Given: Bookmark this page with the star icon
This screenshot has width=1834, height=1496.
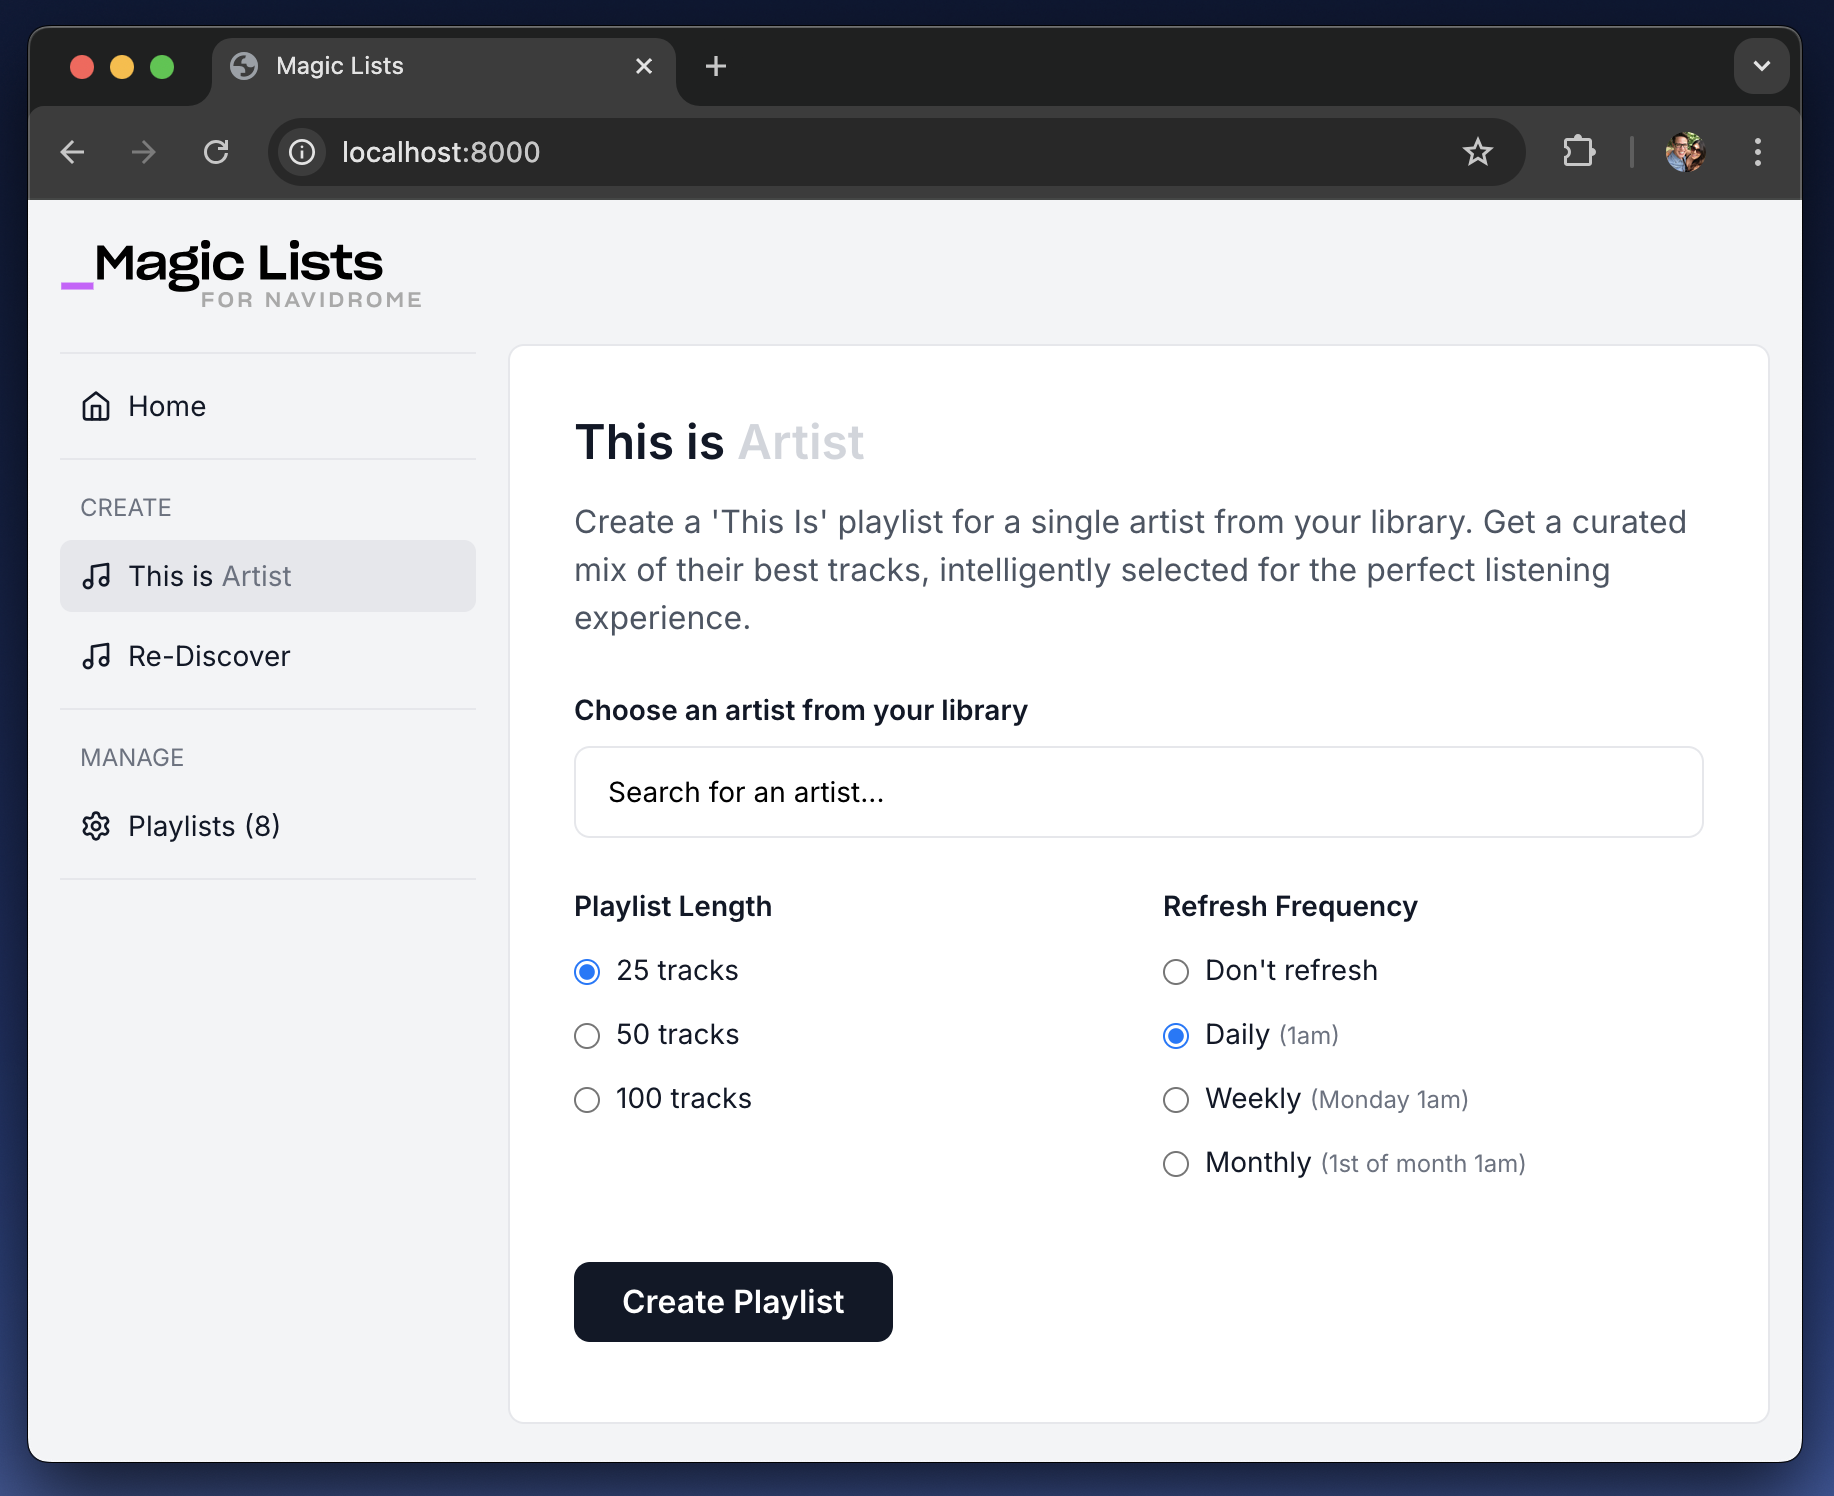Looking at the screenshot, I should pos(1477,152).
